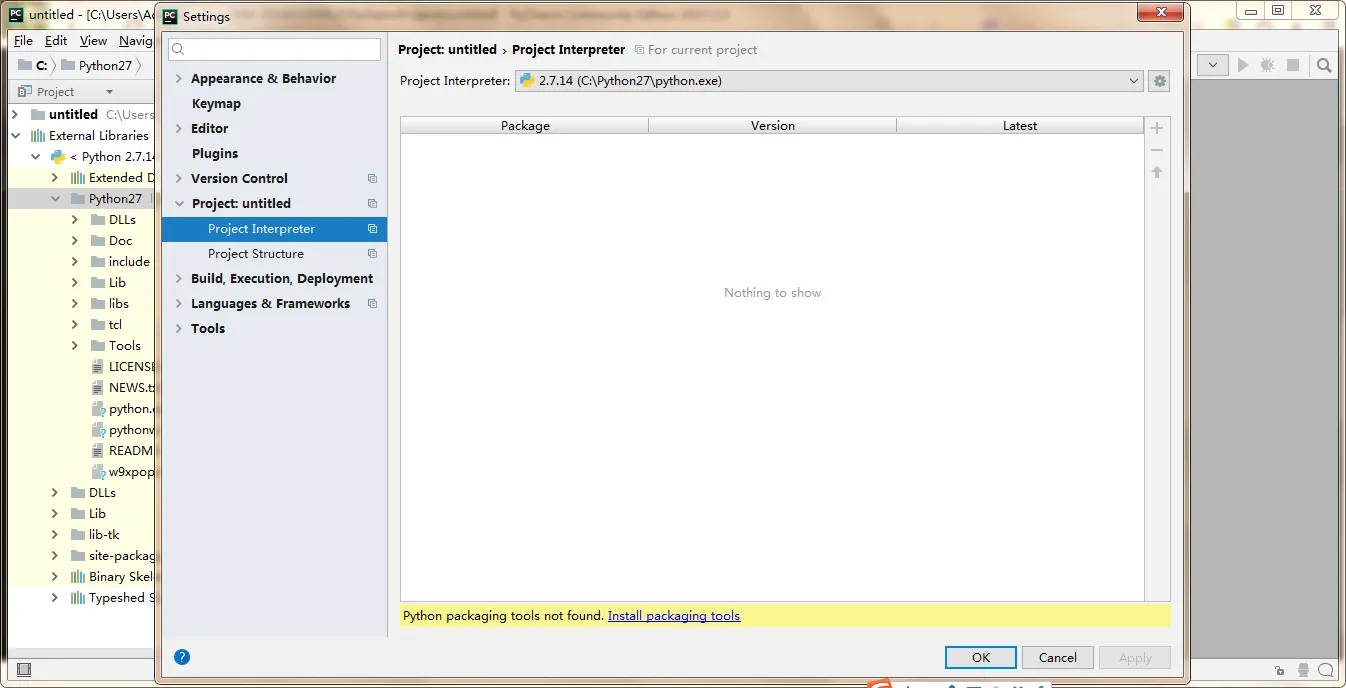Select Project Interpreter settings page
Screen dimensions: 1346x688
point(261,229)
